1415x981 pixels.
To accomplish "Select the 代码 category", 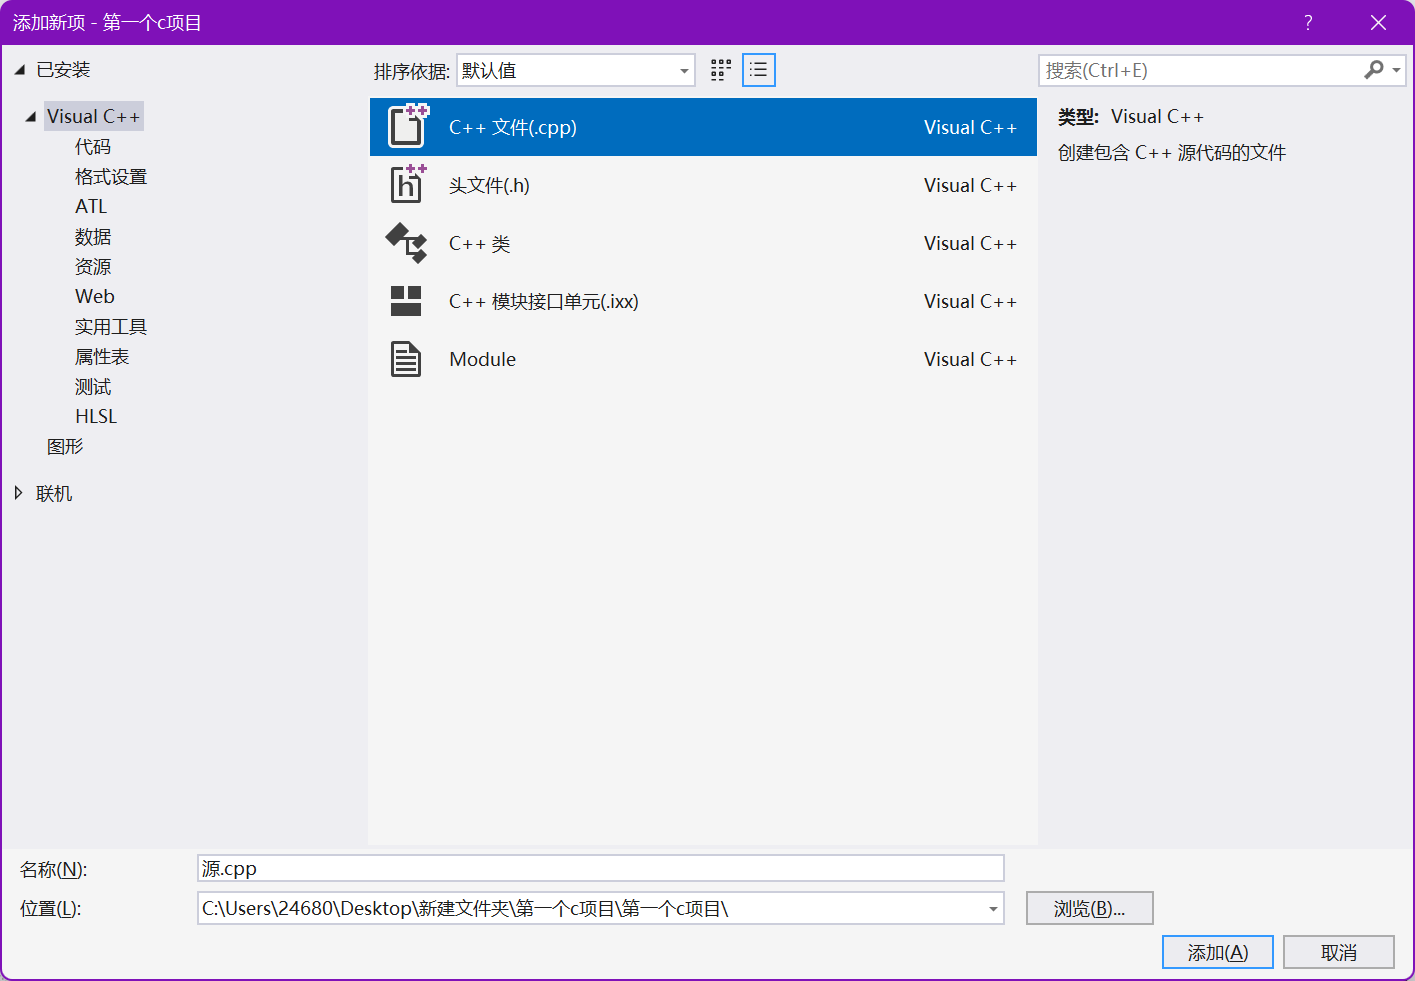I will click(x=93, y=147).
